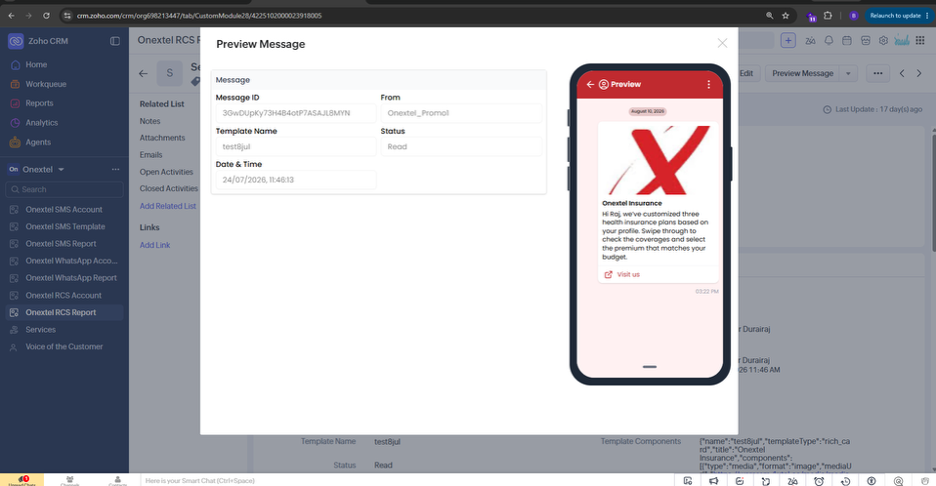Open Onextel WhatsApp Report module
The image size is (936, 486).
click(x=70, y=278)
